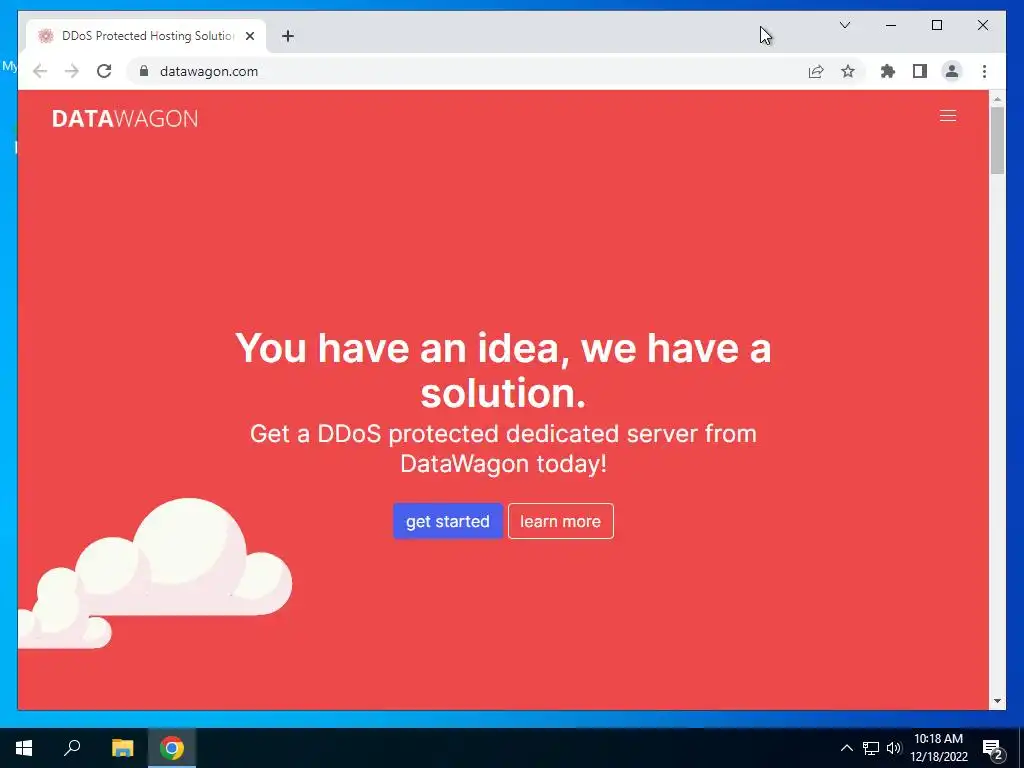Maximize the Chrome window
The height and width of the screenshot is (768, 1024).
pos(936,25)
